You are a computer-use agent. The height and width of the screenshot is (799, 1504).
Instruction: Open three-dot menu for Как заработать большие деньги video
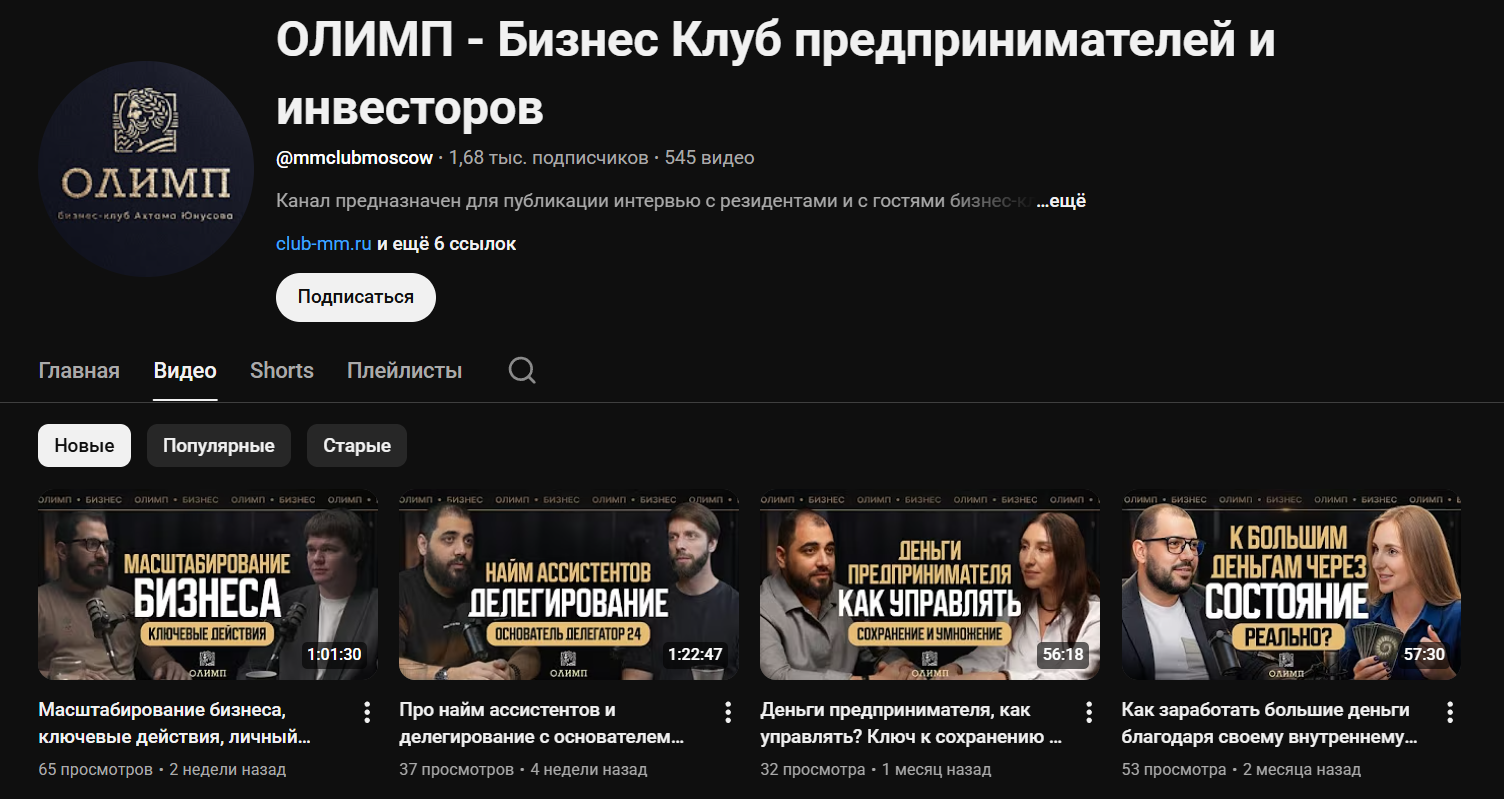(1450, 712)
